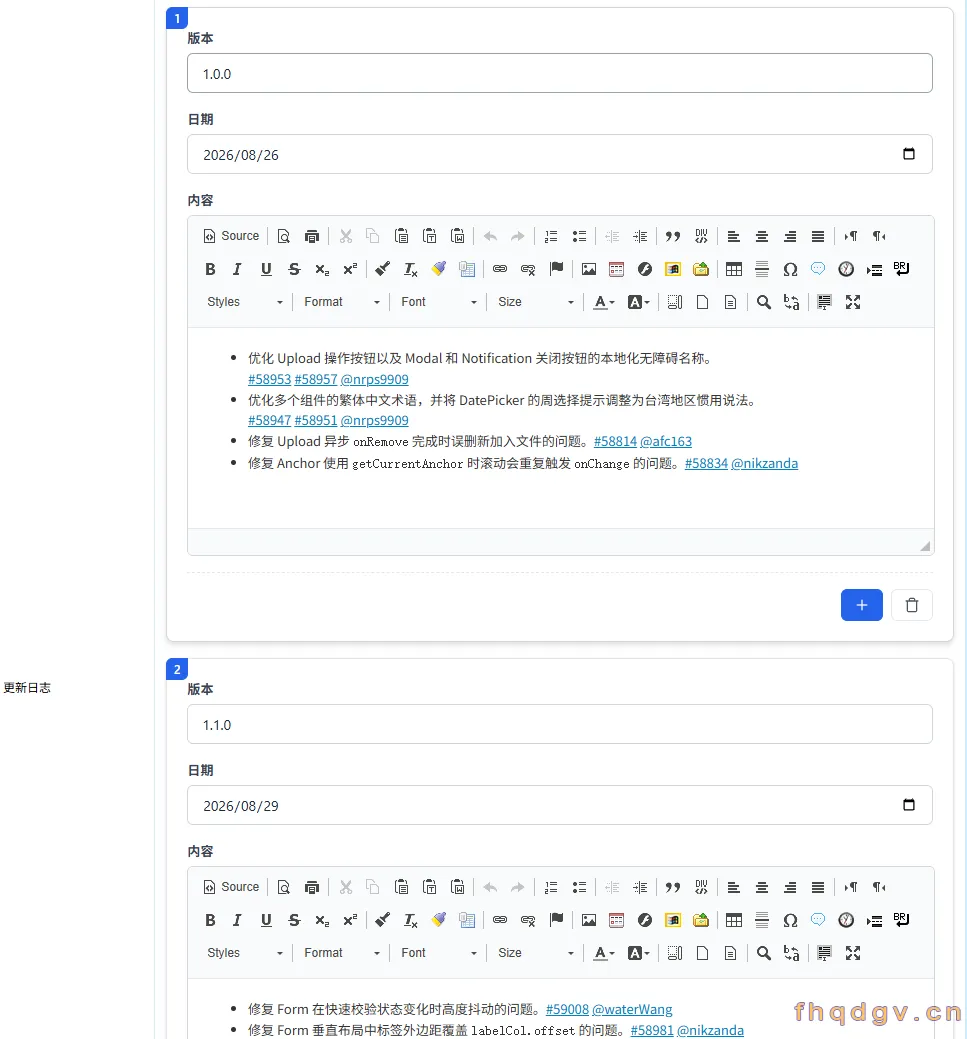Open Format dropdown in second editor
The height and width of the screenshot is (1039, 967).
tap(341, 953)
